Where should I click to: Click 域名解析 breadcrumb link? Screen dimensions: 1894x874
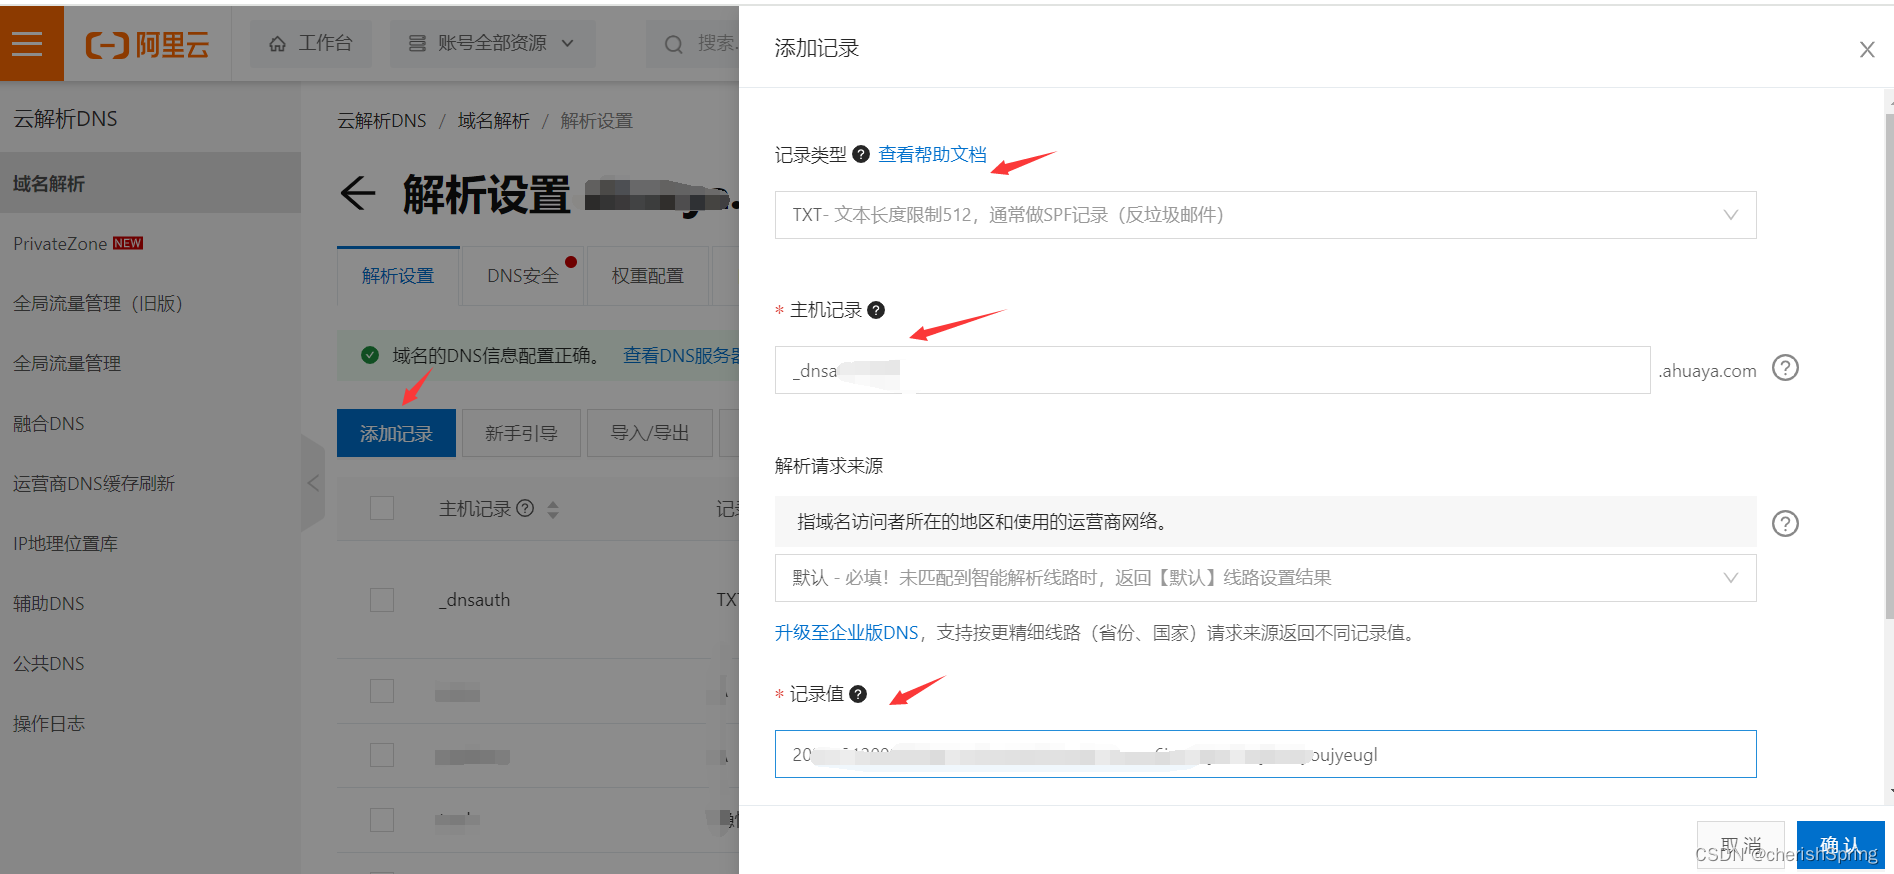coord(493,121)
